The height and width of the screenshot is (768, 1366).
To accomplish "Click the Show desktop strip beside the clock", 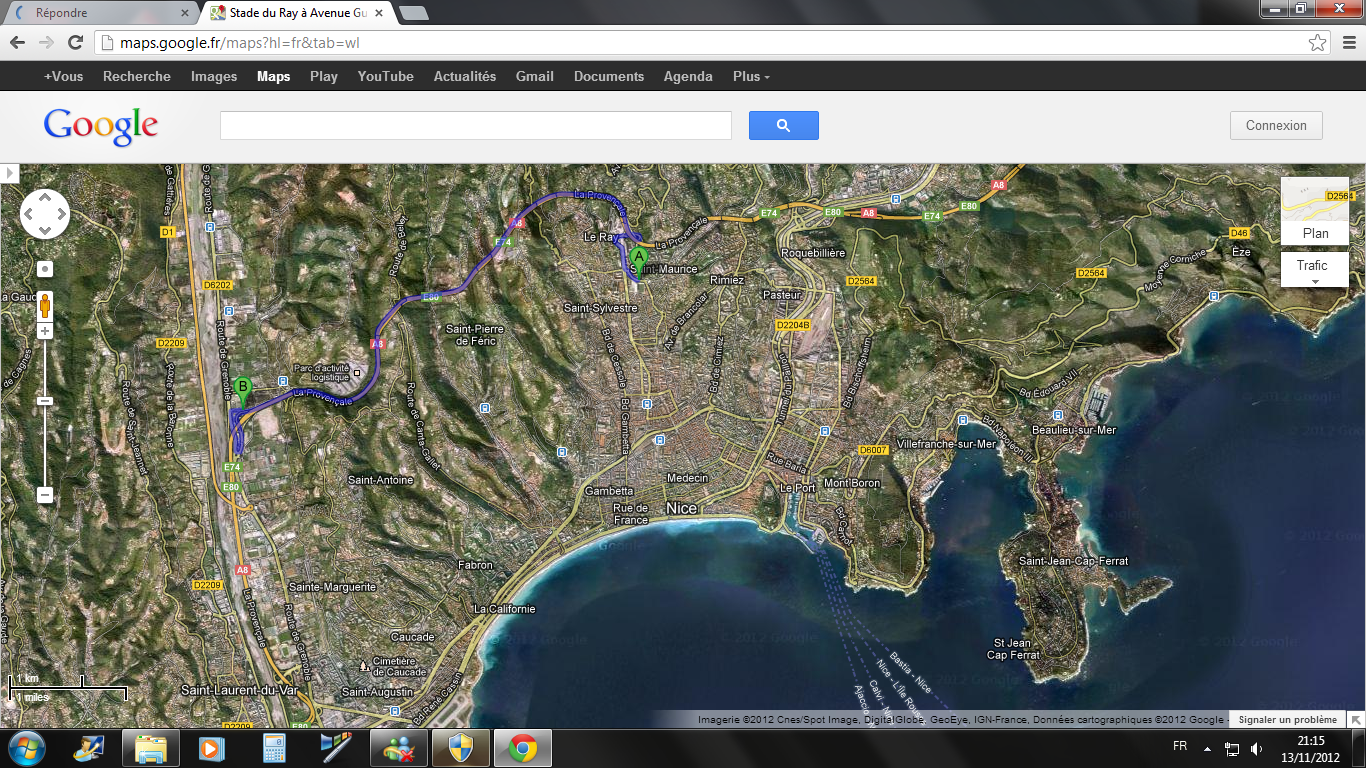I will [1359, 748].
